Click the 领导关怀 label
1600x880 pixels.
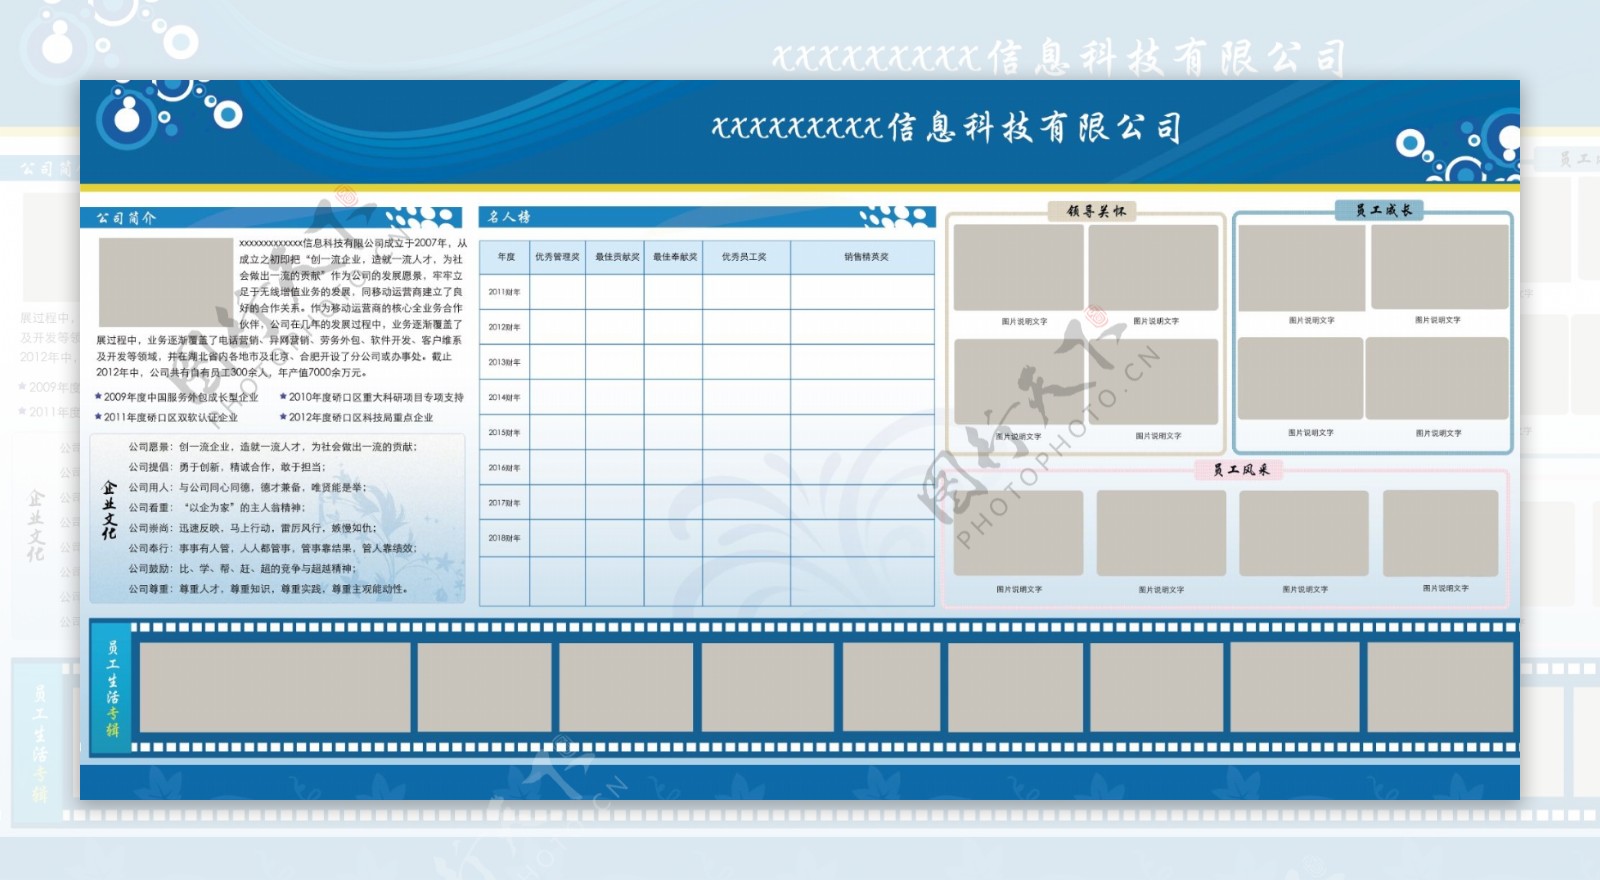point(1096,211)
